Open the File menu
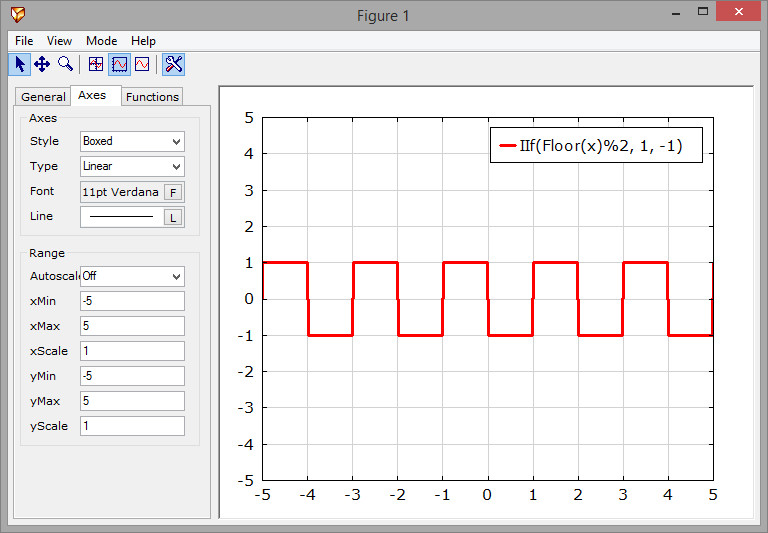The height and width of the screenshot is (533, 768). (24, 41)
